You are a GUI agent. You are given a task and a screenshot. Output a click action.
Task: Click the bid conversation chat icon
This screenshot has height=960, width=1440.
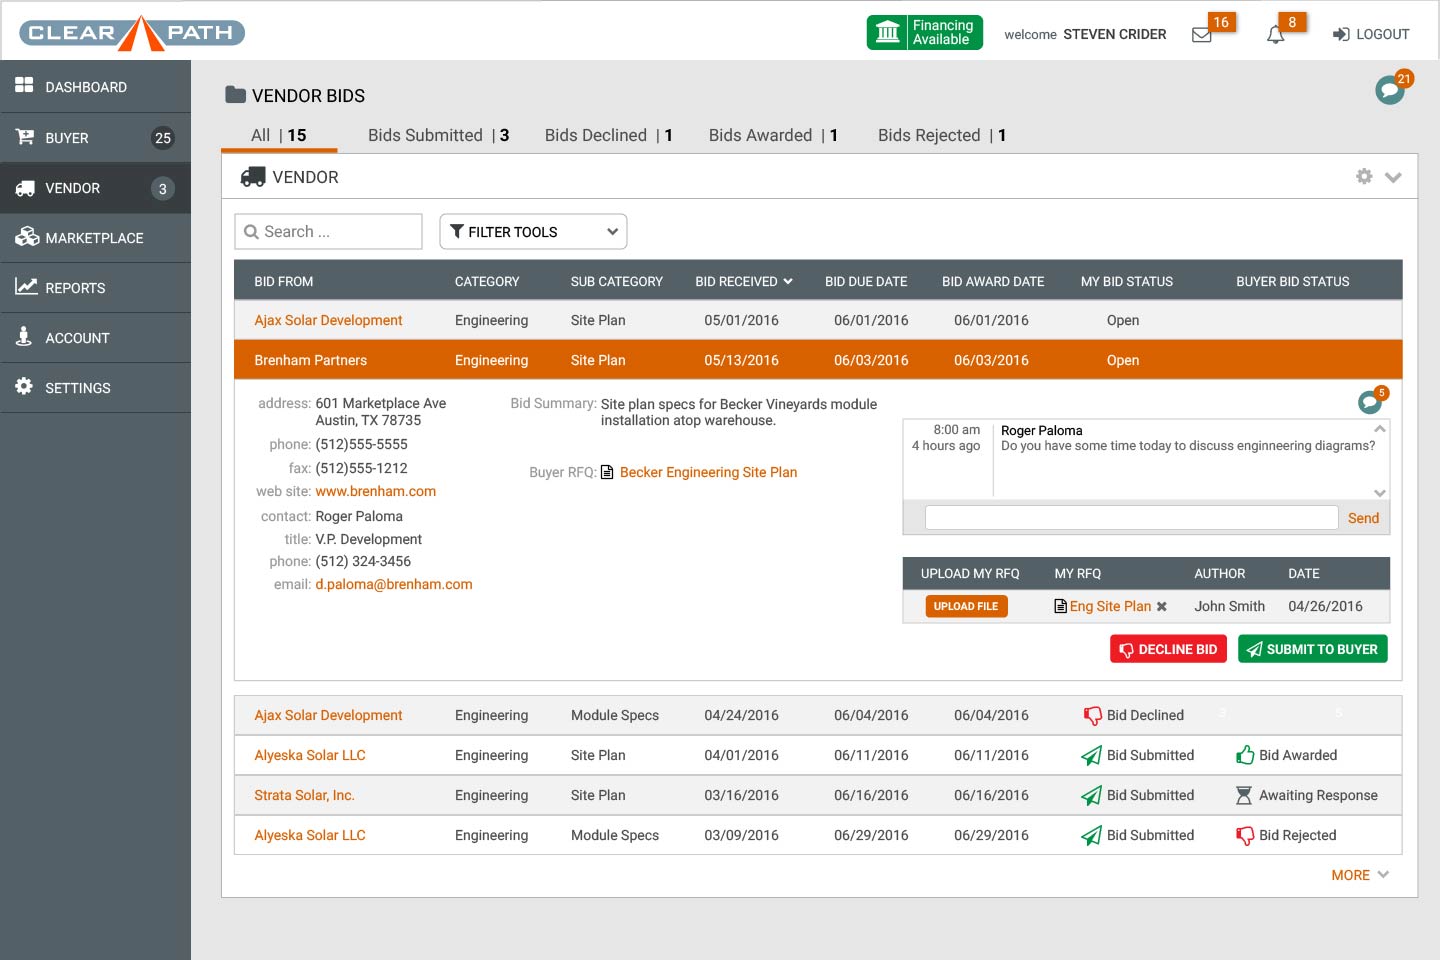(1369, 402)
